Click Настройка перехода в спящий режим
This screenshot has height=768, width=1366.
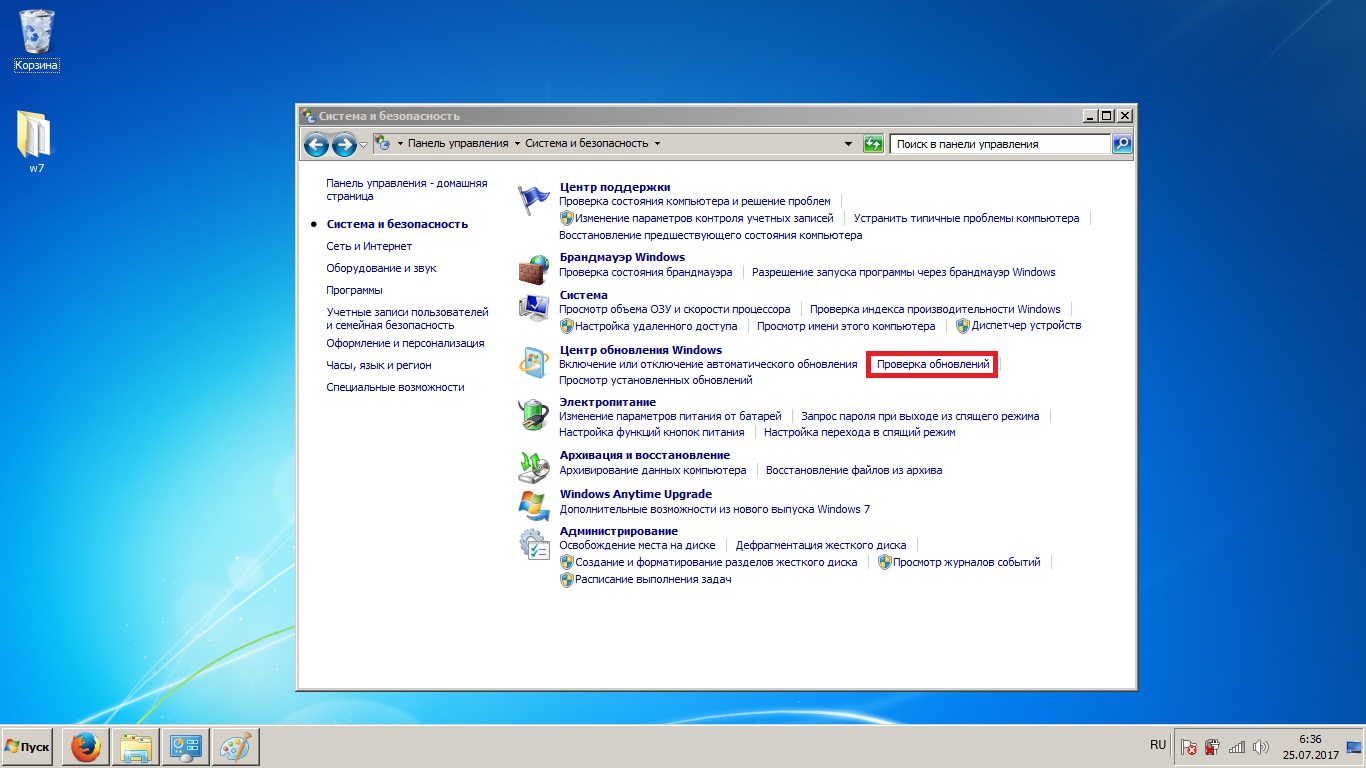[860, 432]
